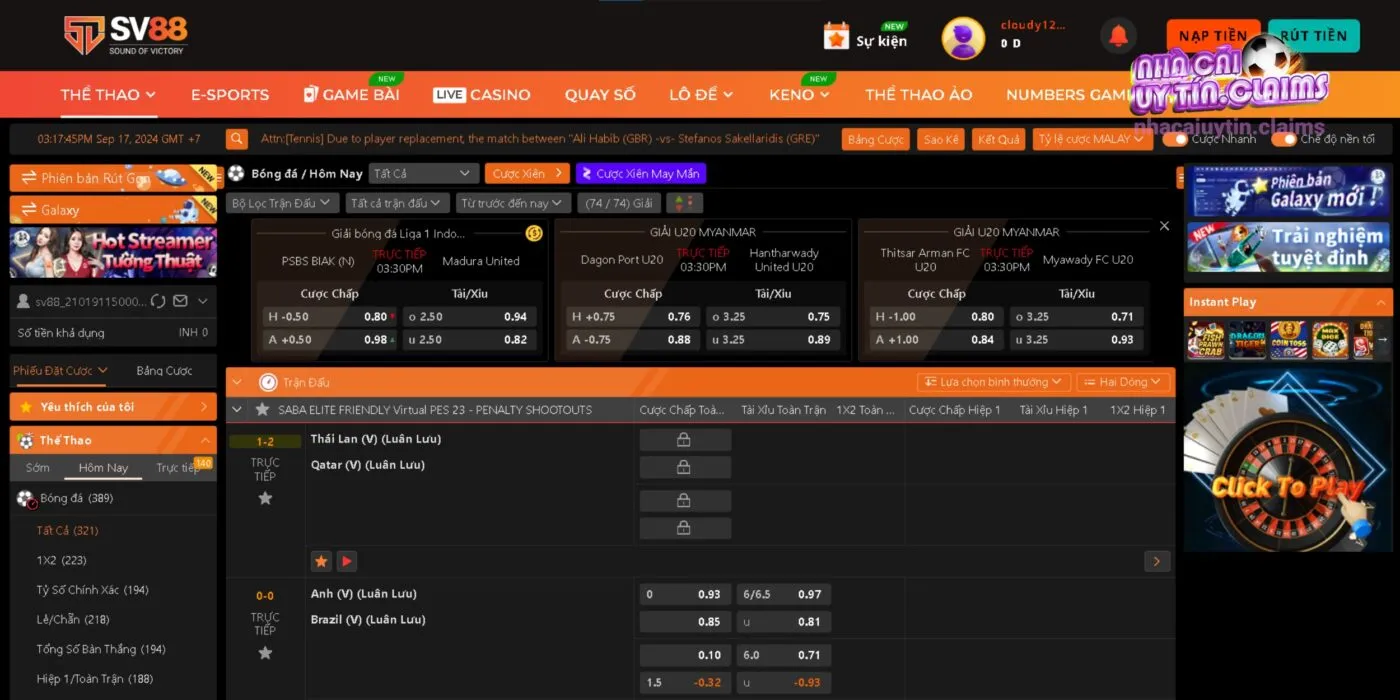Open the E-SPORTS menu item

point(230,95)
